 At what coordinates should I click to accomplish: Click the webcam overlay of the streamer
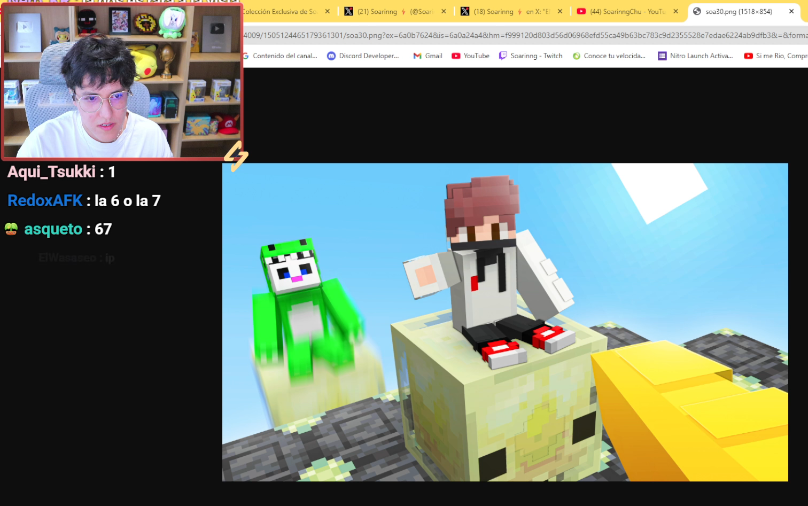(x=122, y=81)
